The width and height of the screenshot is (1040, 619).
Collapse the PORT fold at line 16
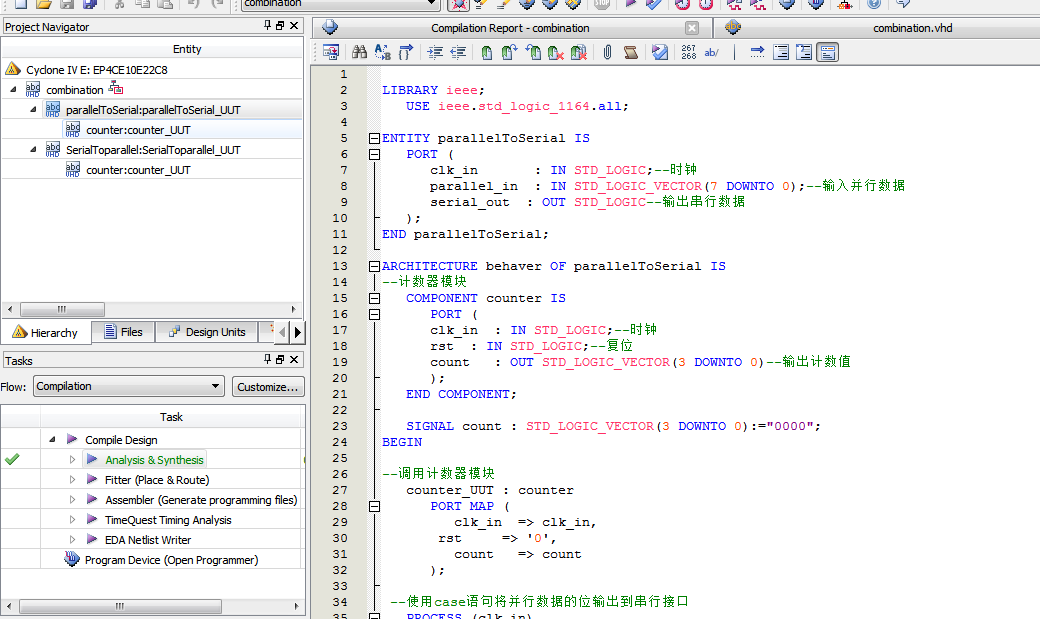tap(374, 314)
